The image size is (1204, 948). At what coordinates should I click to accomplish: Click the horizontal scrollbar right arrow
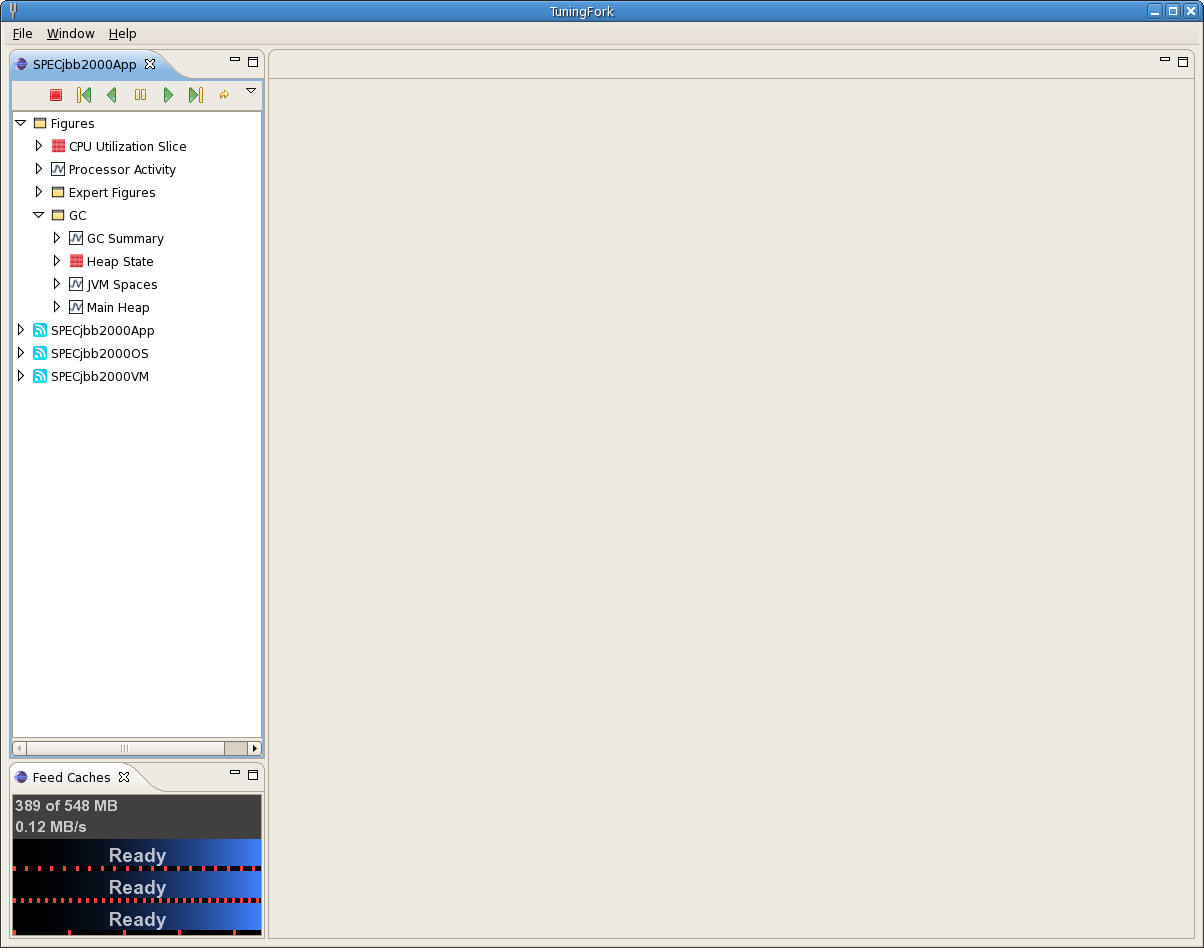(254, 748)
